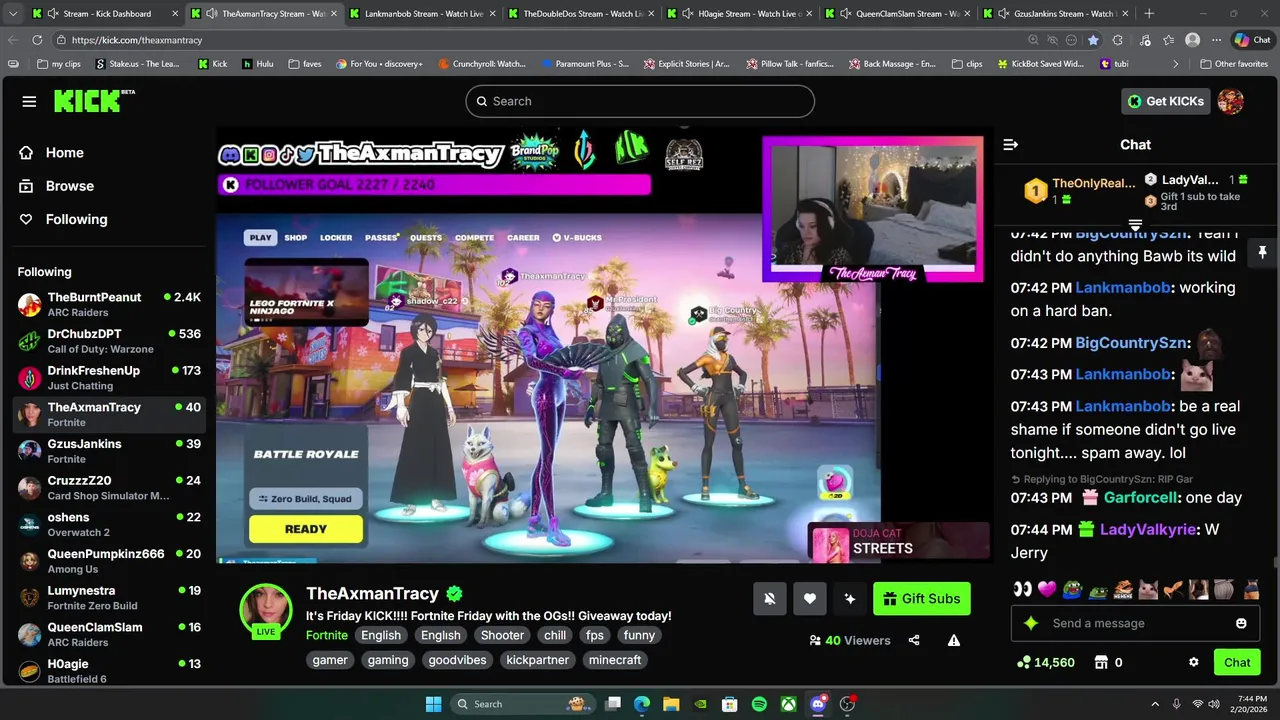This screenshot has height=720, width=1280.
Task: Go to Home in sidebar
Action: pos(51,153)
